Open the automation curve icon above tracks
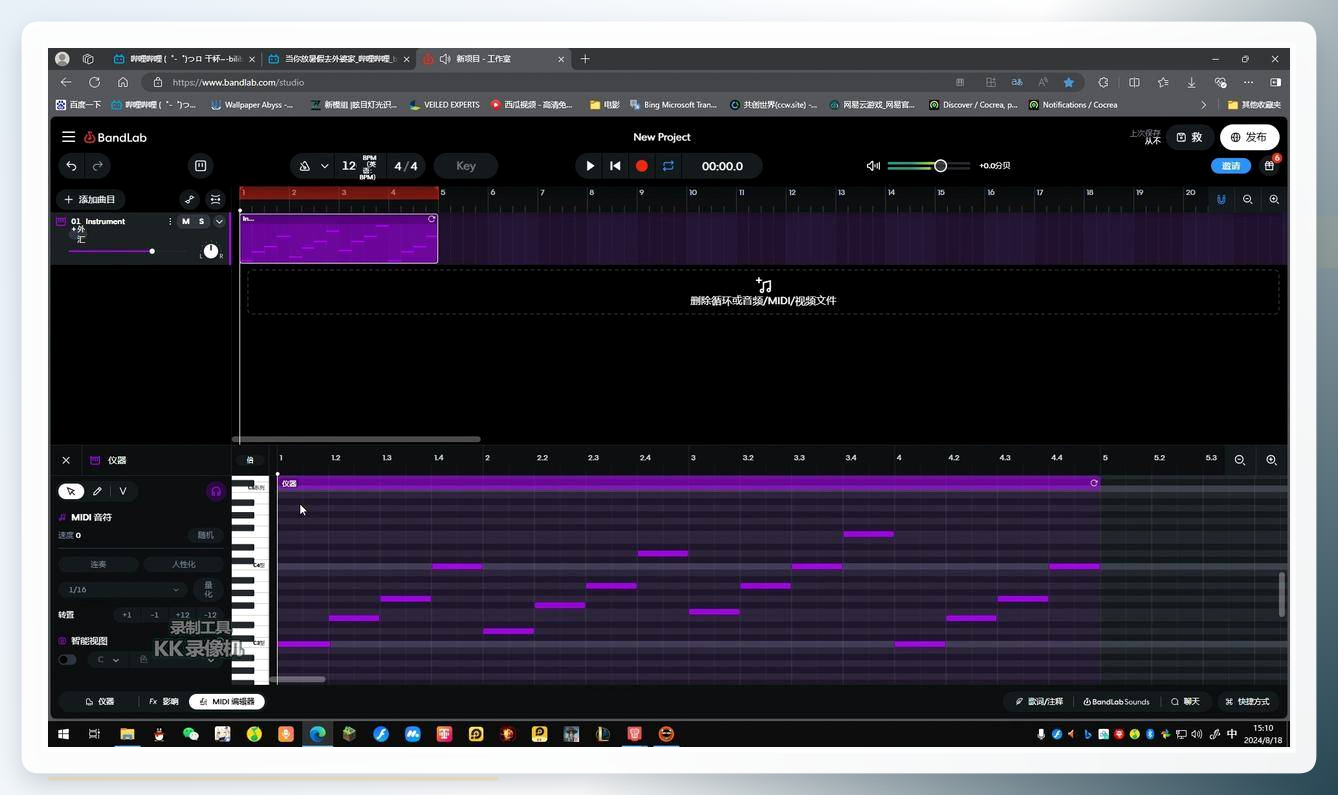Viewport: 1338px width, 795px height. (189, 199)
